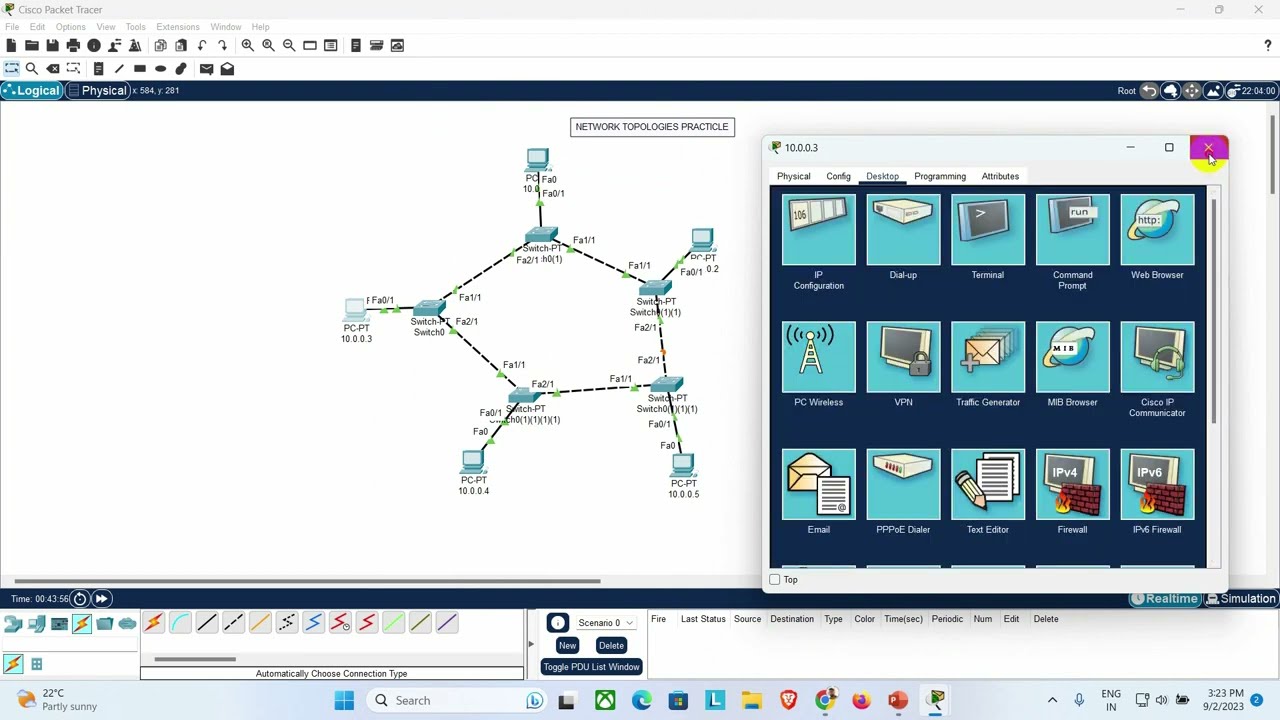This screenshot has height=720, width=1280.
Task: Click the connection types horizontal scrollbar
Action: pos(195,659)
